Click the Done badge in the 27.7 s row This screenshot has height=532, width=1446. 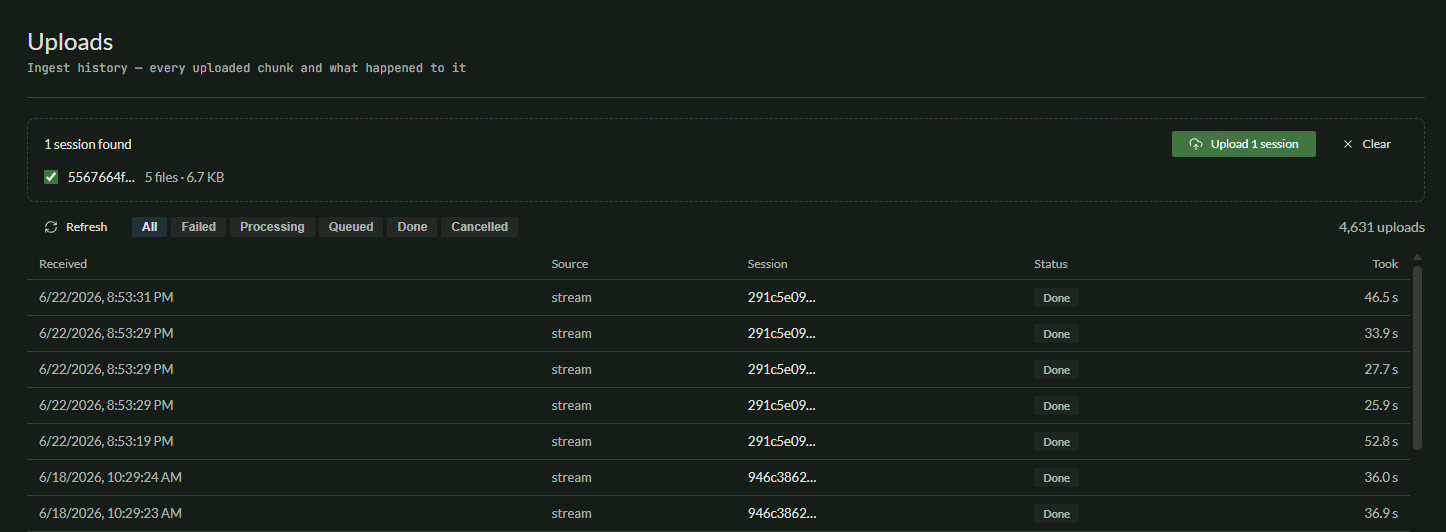1056,370
